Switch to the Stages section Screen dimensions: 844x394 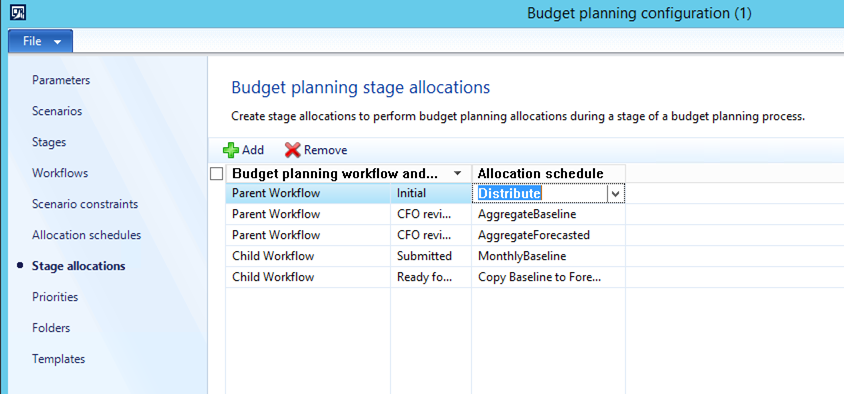(x=49, y=142)
